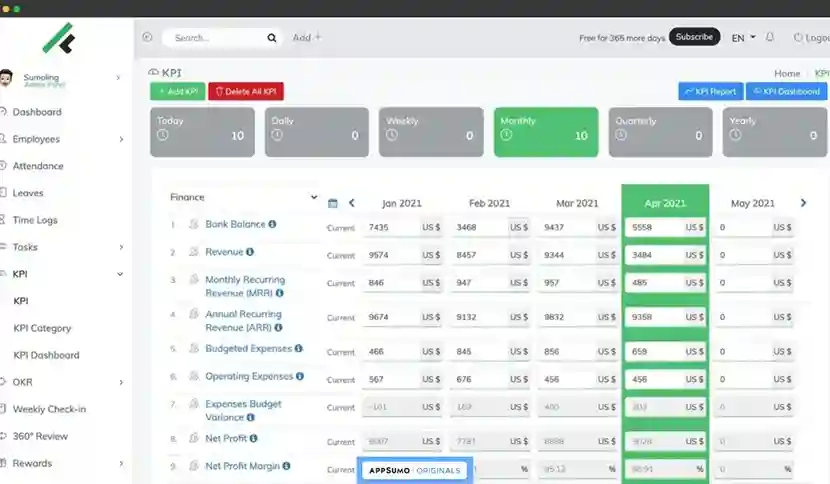Edit the Revenue Jan 2021 value 9574
This screenshot has width=830, height=484.
pyautogui.click(x=391, y=255)
